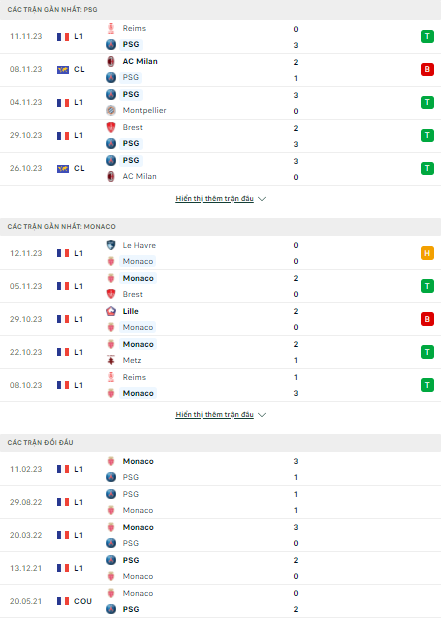The image size is (441, 620).
Task: Click the Metz club crest icon
Action: (x=111, y=360)
